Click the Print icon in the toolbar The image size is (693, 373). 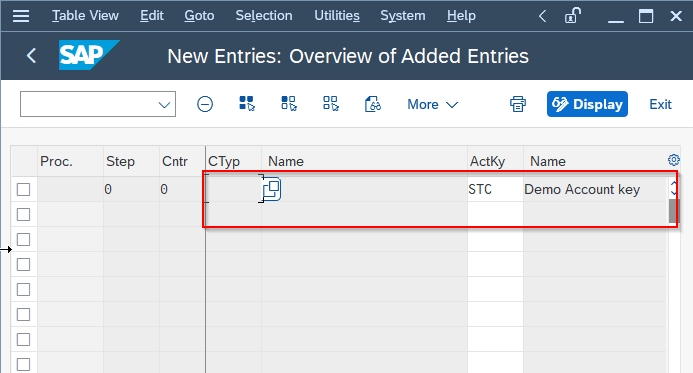coord(518,104)
